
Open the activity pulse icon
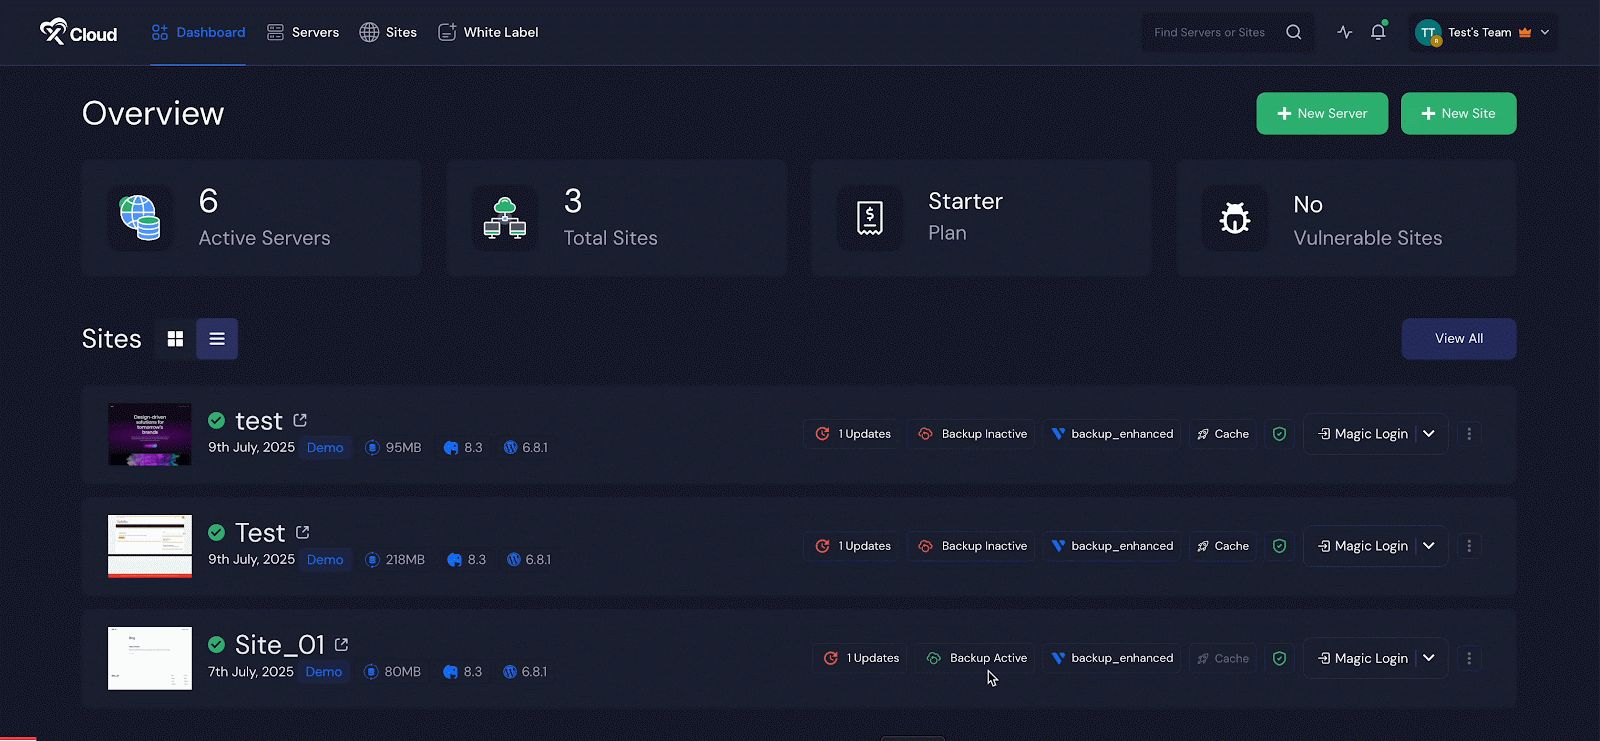tap(1344, 32)
